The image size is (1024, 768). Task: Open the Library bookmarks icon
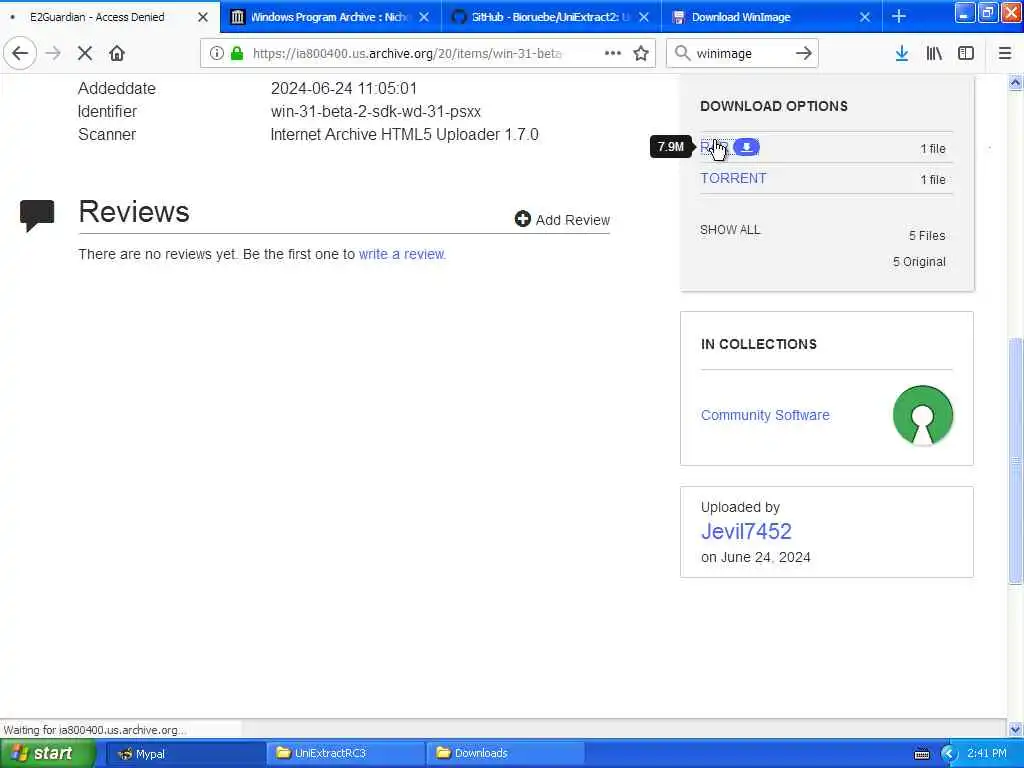(934, 53)
